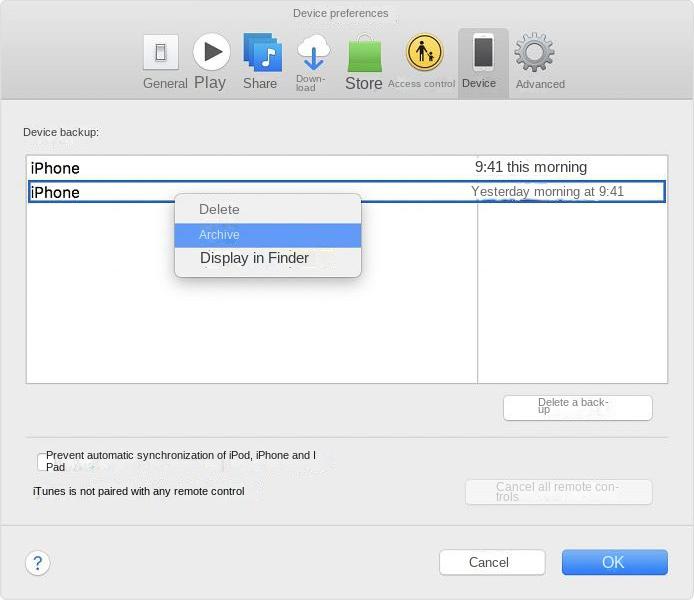Enable Prevent automatic synchronization checkbox
The width and height of the screenshot is (694, 600).
click(41, 462)
